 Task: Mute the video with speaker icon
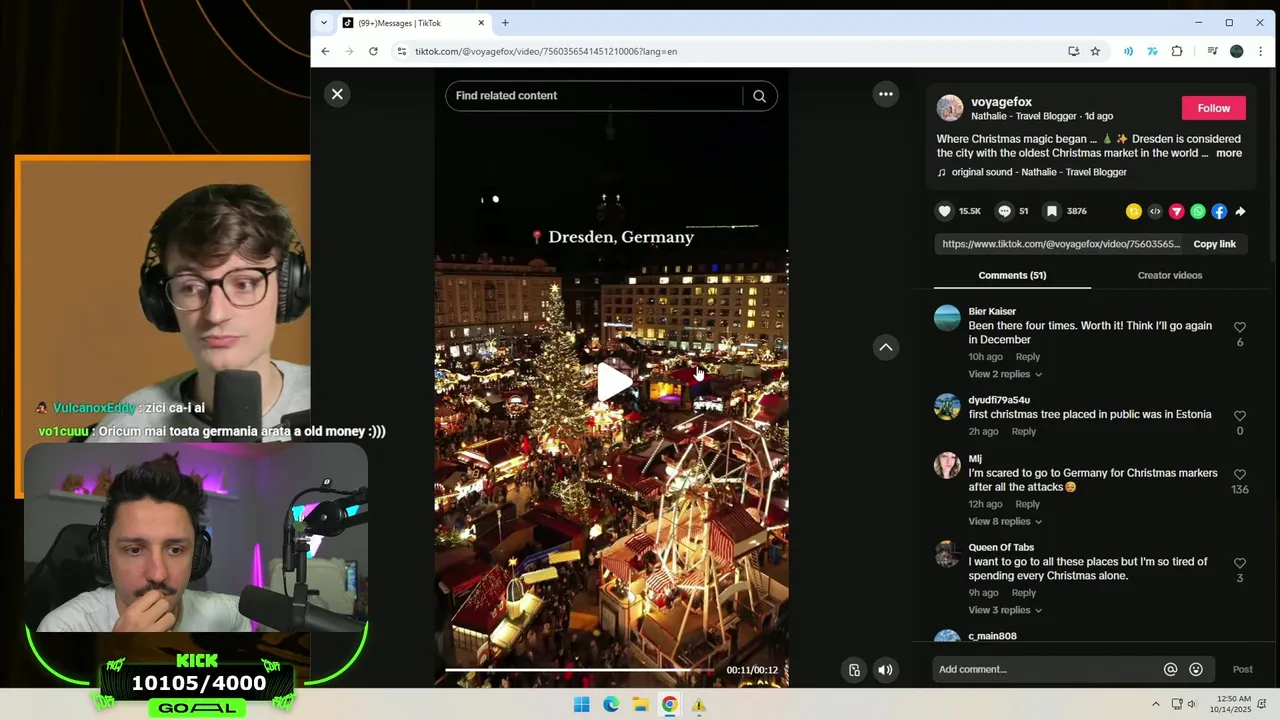pos(885,670)
